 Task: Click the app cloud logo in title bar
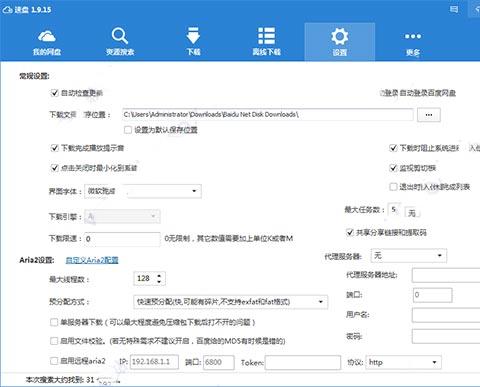pos(7,10)
